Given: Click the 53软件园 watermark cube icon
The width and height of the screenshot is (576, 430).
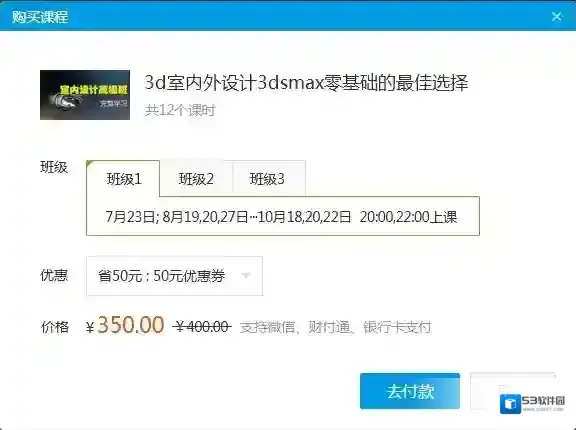Looking at the screenshot, I should [510, 404].
